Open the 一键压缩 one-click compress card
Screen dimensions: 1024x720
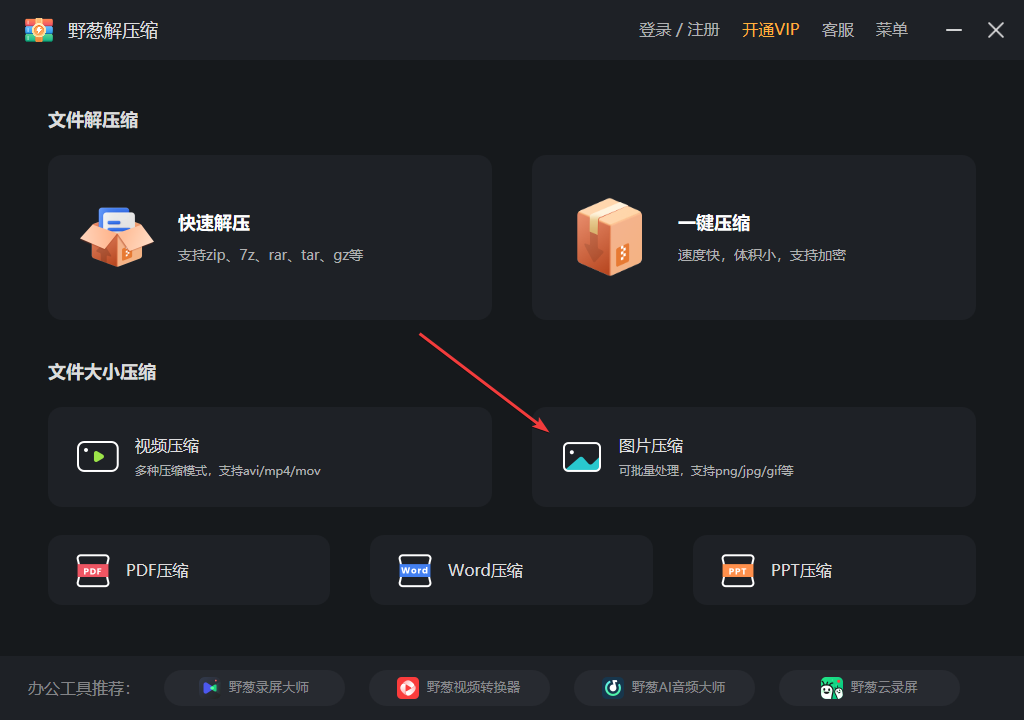(x=754, y=237)
